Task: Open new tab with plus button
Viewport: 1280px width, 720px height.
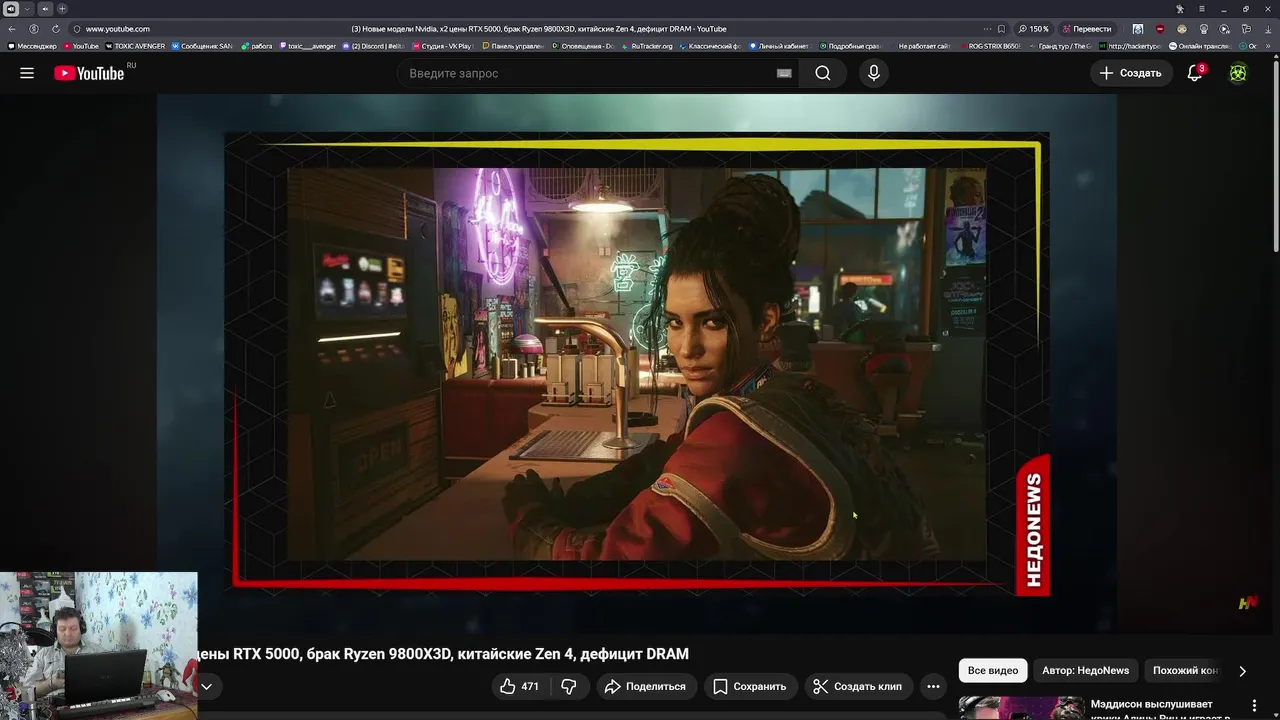Action: (62, 9)
